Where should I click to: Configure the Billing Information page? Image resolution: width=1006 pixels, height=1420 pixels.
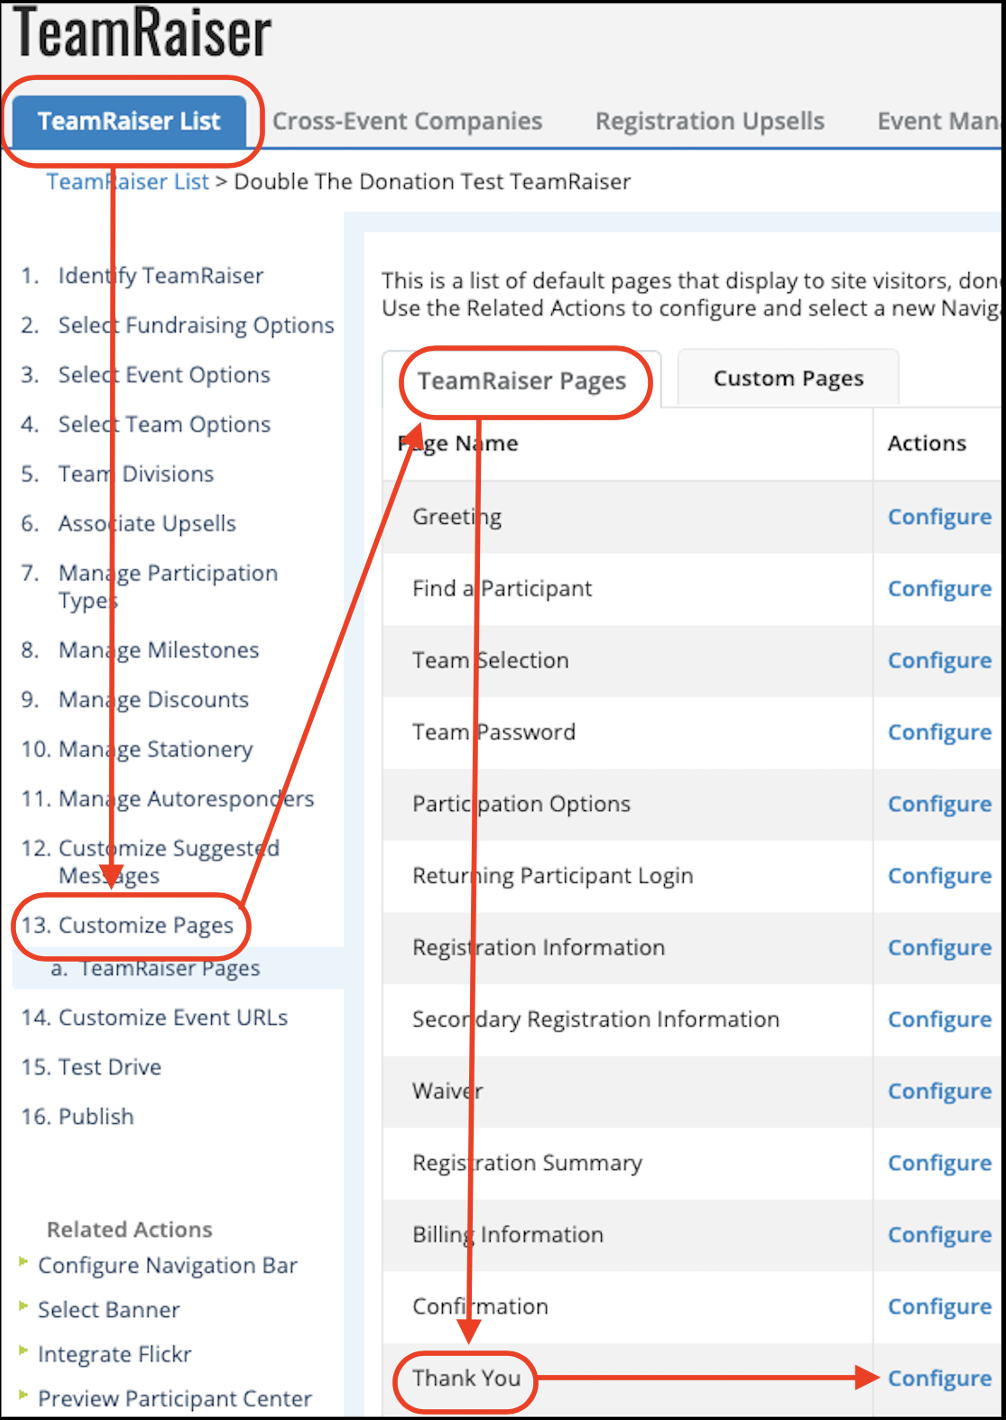coord(939,1235)
